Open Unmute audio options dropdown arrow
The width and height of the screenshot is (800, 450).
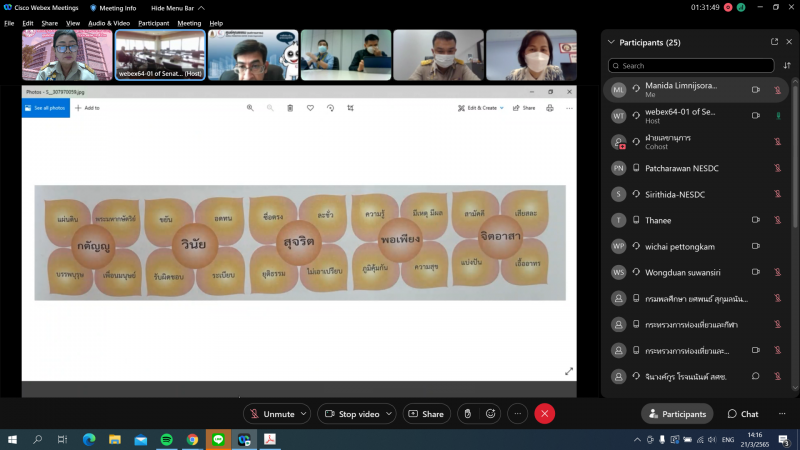point(304,414)
